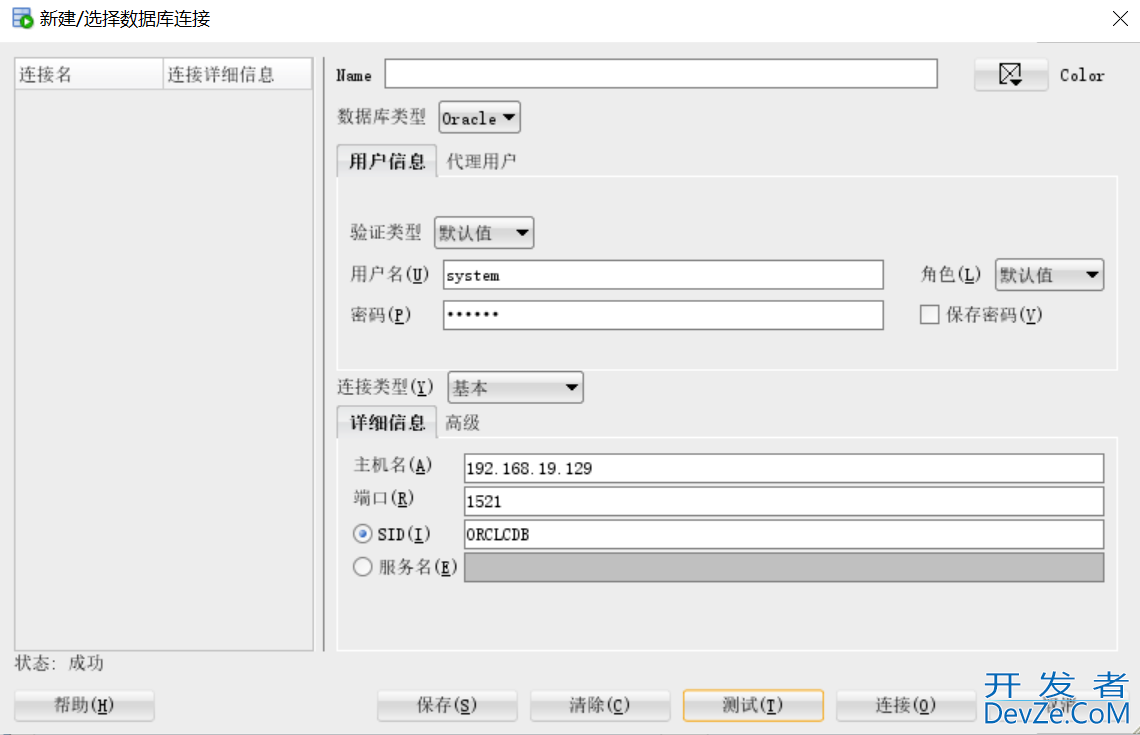Click the 测试 test button
Screen dimensions: 1140x735
[x=752, y=705]
